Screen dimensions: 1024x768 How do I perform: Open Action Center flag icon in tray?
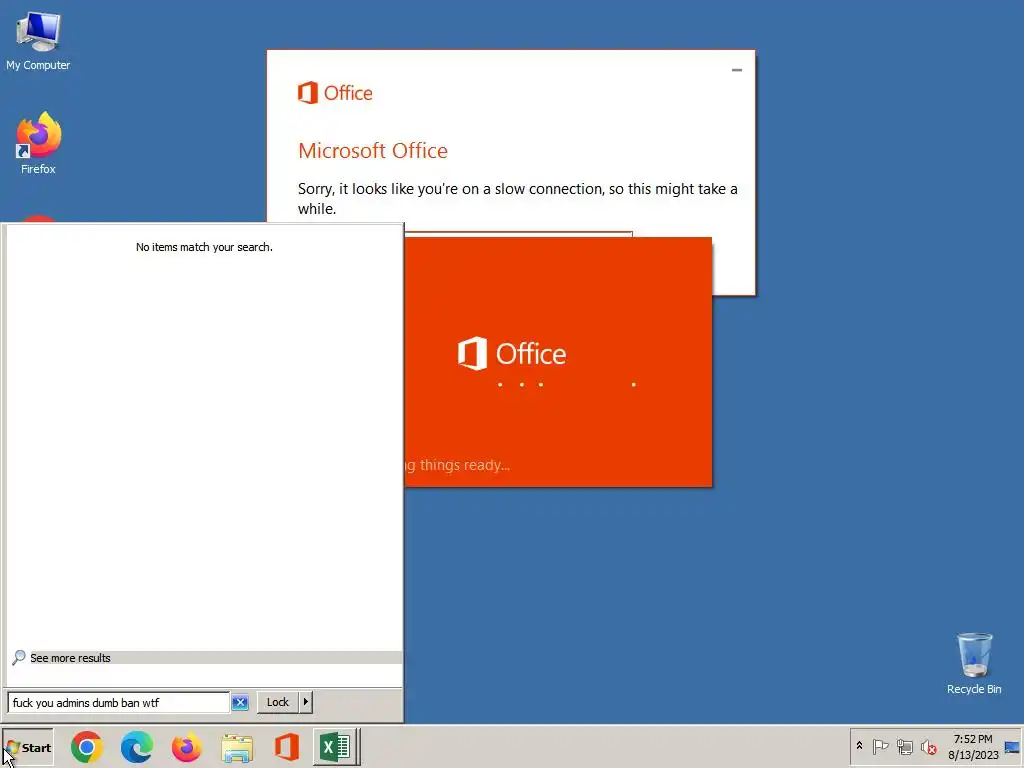tap(880, 746)
